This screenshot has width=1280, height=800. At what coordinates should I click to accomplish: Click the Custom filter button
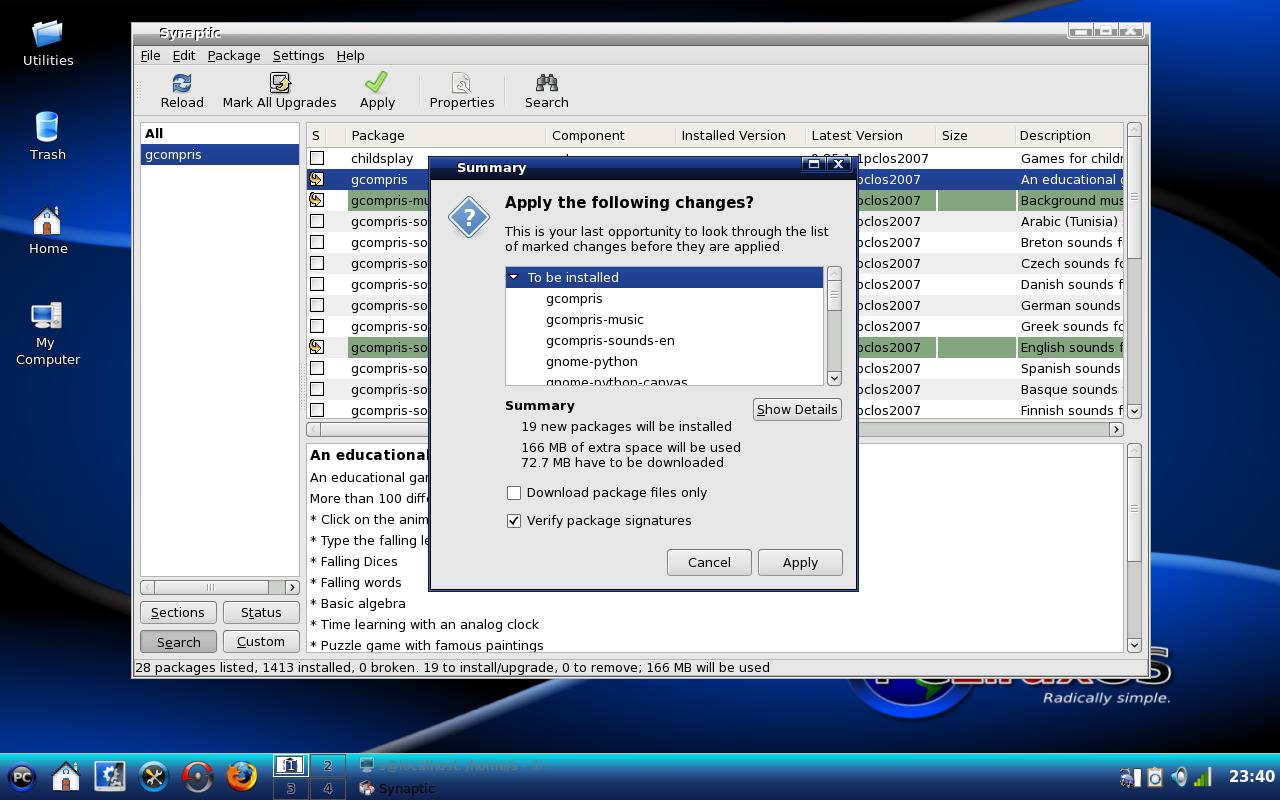(261, 642)
